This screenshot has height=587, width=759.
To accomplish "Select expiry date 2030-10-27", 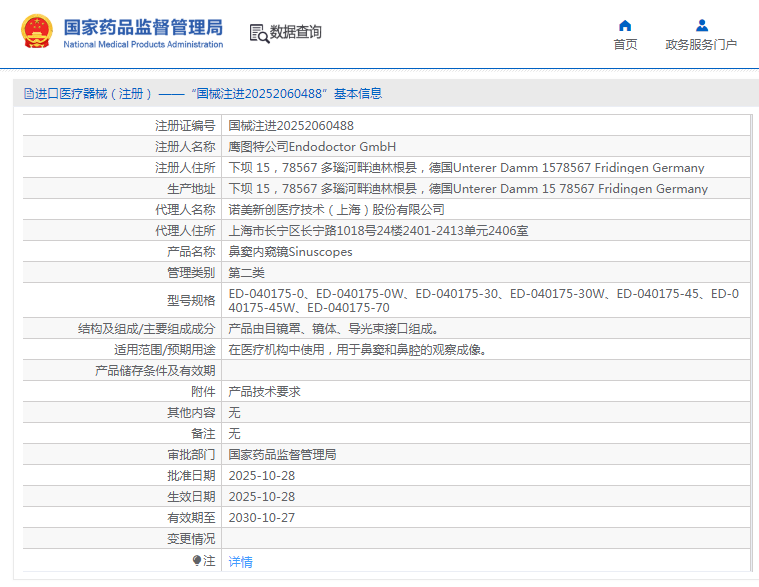I will [x=261, y=518].
